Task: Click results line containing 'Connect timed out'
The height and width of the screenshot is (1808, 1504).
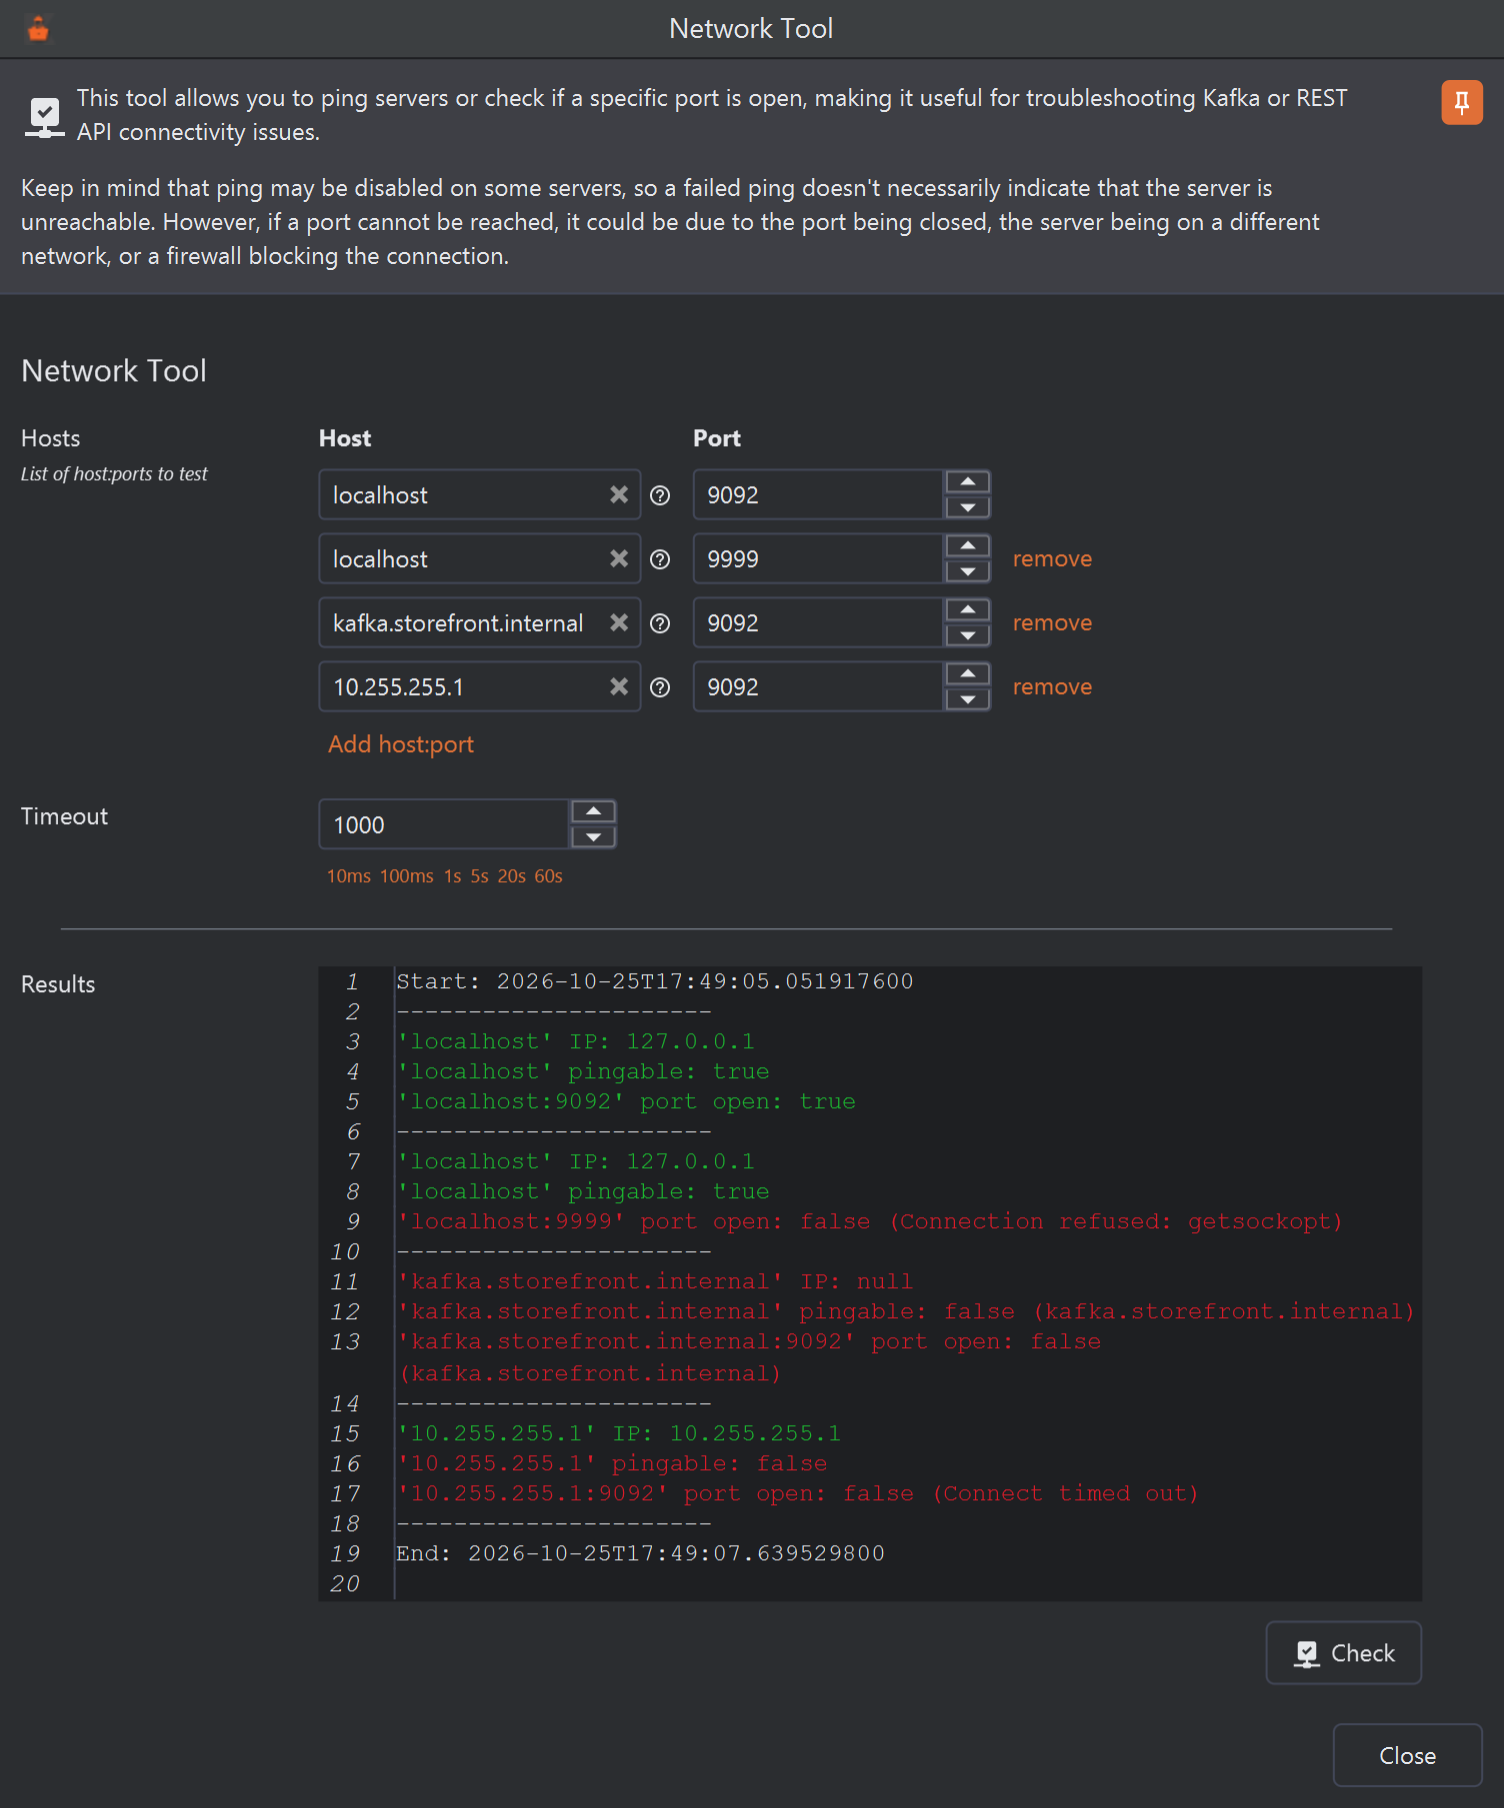Action: 797,1493
